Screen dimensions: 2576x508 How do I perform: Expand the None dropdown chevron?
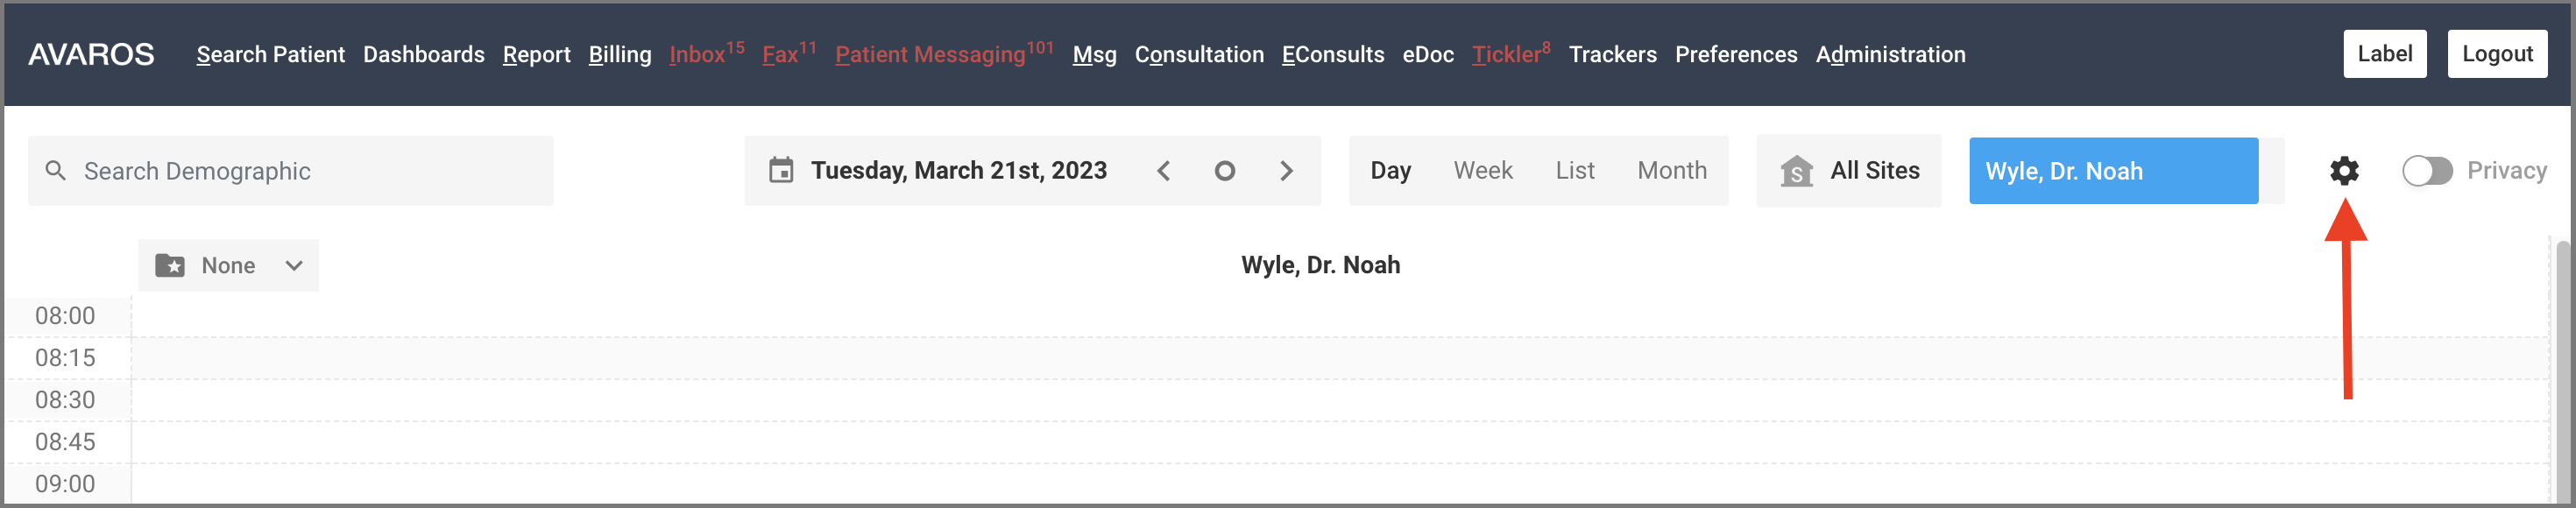(294, 266)
